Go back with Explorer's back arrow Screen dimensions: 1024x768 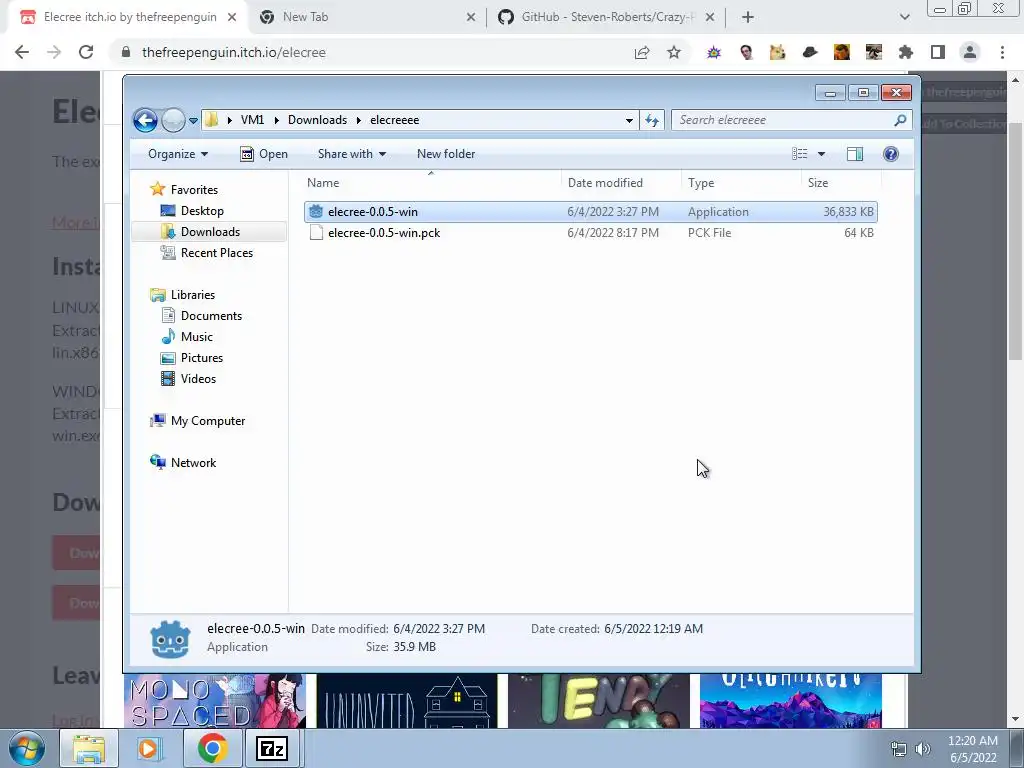(145, 120)
